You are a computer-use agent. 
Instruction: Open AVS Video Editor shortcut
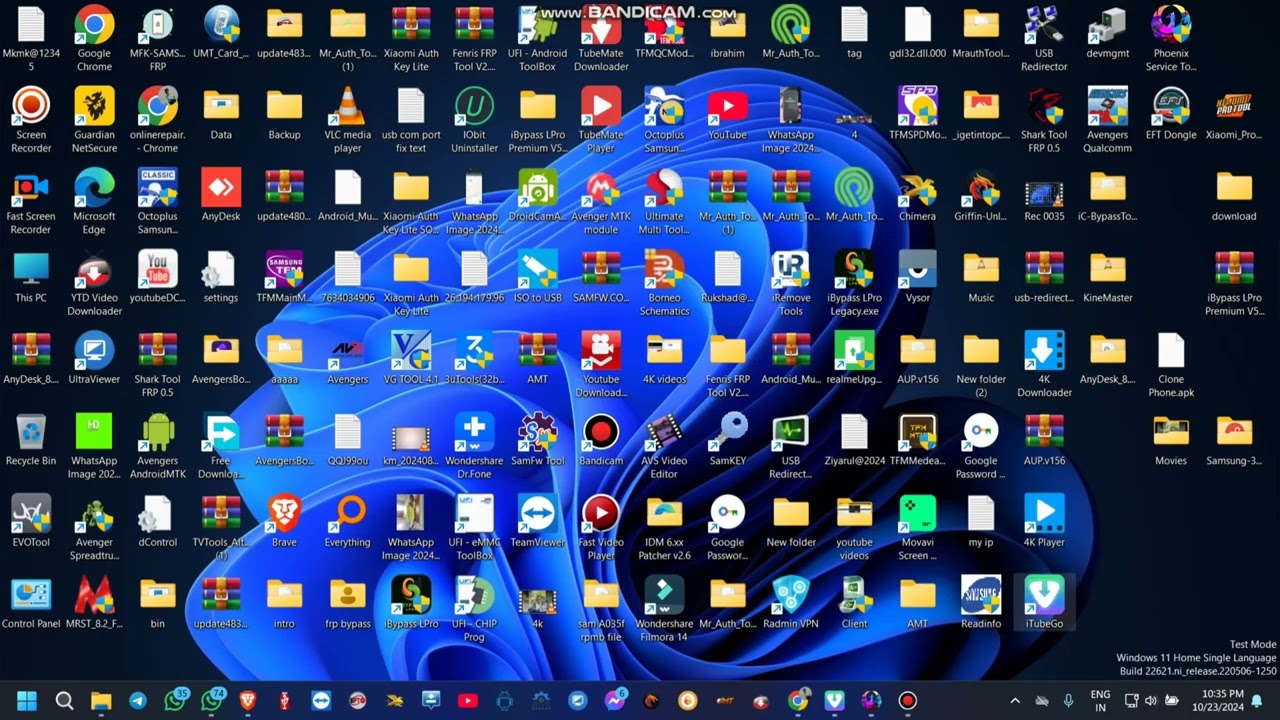[x=664, y=447]
